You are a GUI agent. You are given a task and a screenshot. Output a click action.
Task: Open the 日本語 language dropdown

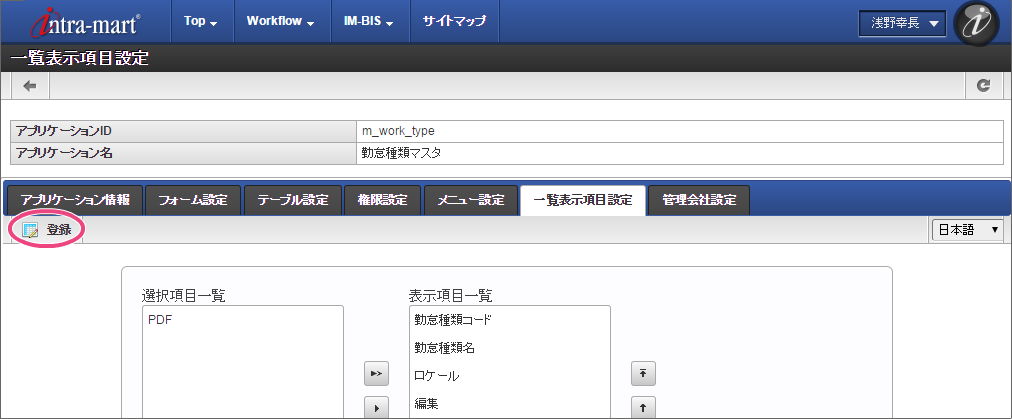coord(967,229)
